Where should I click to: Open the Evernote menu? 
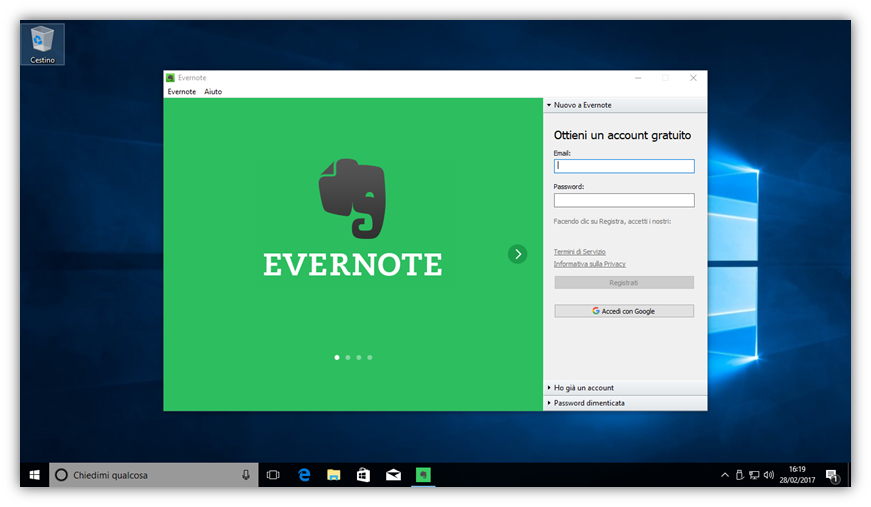click(x=182, y=92)
